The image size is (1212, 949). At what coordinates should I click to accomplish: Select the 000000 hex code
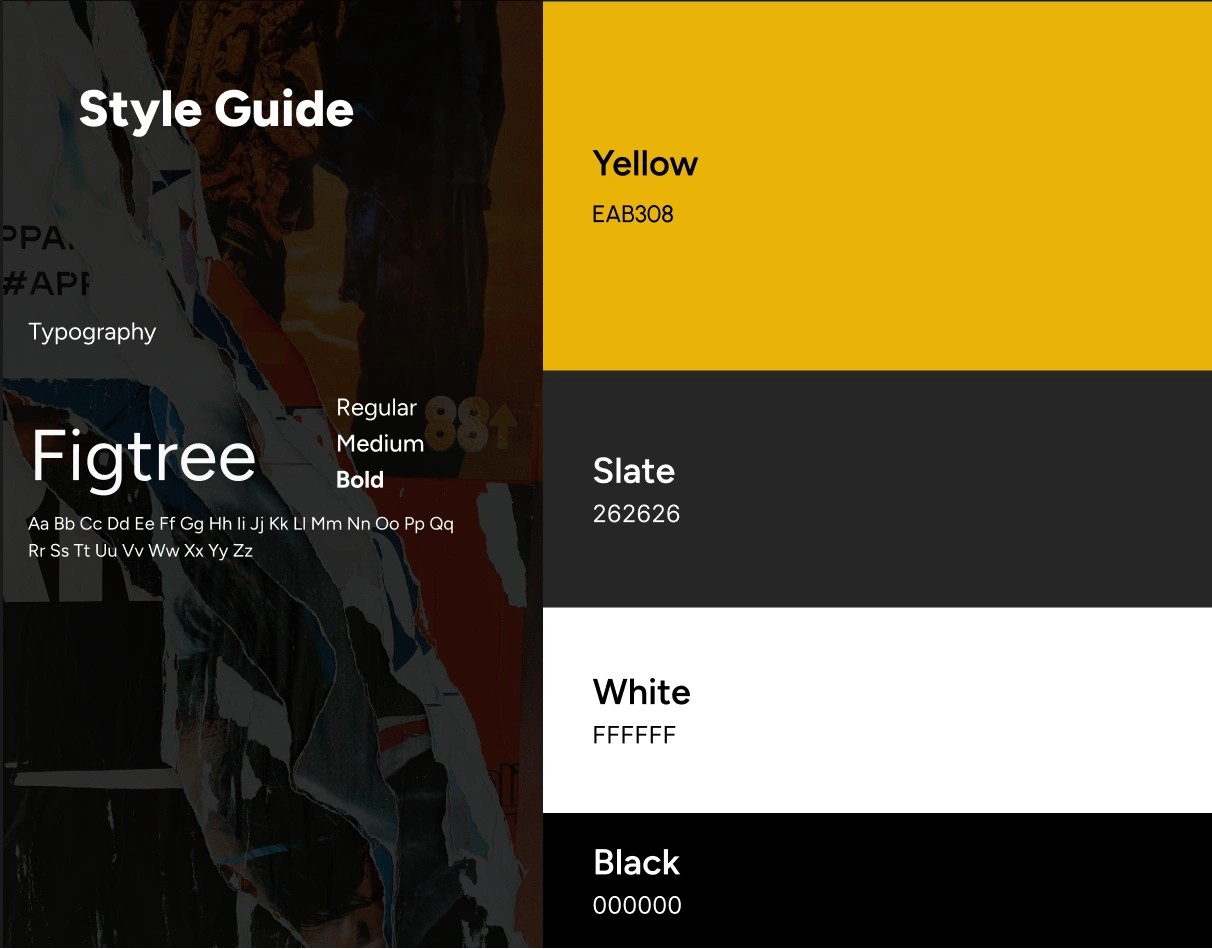click(637, 906)
